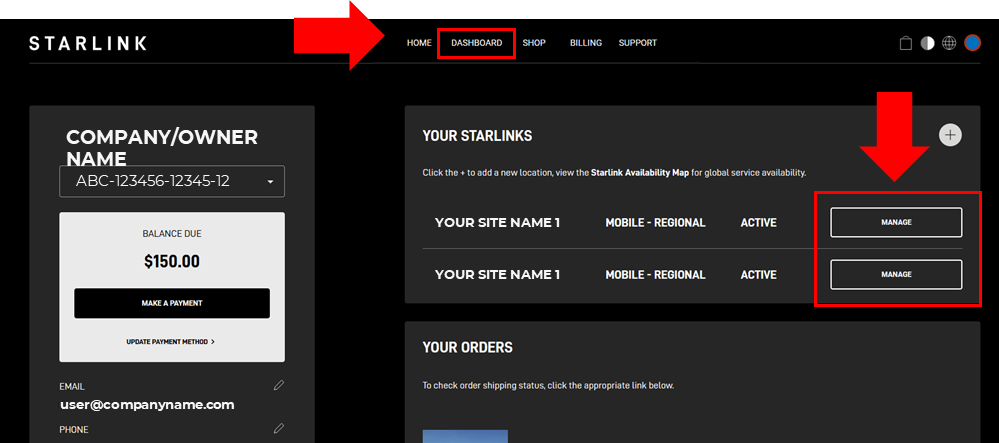This screenshot has width=999, height=443.
Task: Click the YOUR STARLINKS heading
Action: (477, 136)
